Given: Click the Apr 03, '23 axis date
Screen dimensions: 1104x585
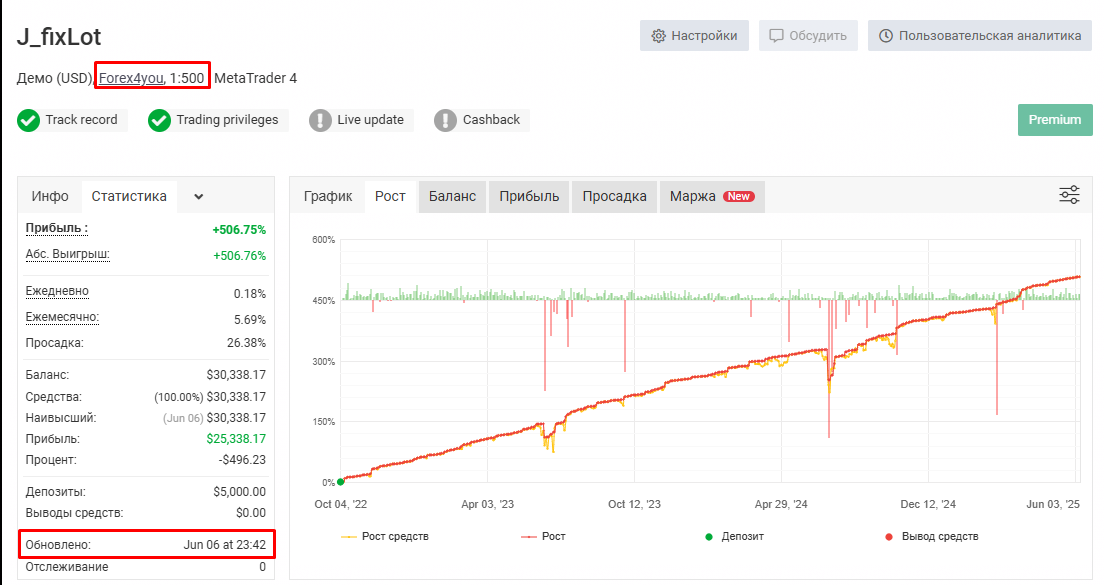Looking at the screenshot, I should tap(487, 504).
